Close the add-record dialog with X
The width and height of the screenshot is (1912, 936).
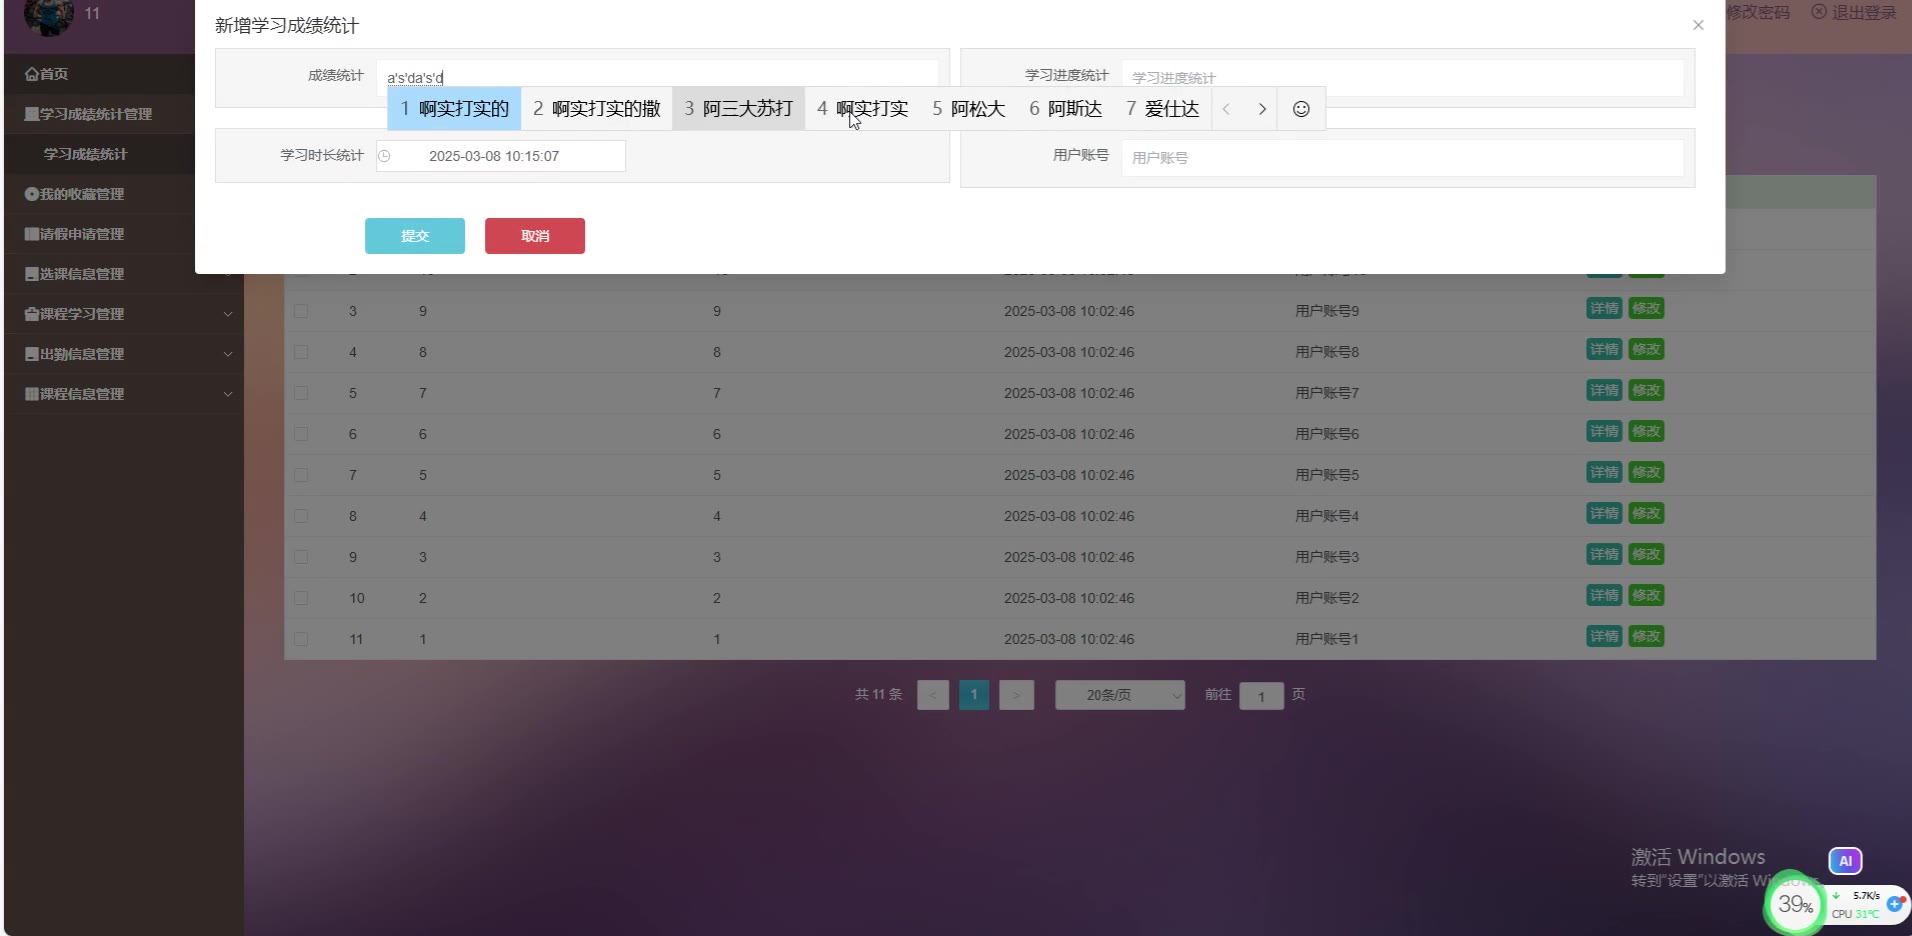[x=1697, y=25]
